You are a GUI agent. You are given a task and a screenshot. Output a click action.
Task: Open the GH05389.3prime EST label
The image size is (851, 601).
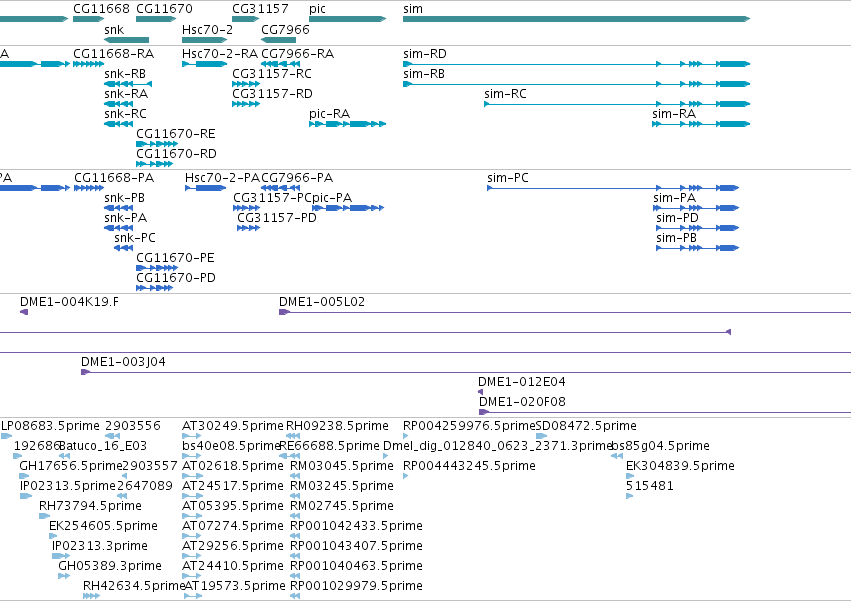(110, 566)
